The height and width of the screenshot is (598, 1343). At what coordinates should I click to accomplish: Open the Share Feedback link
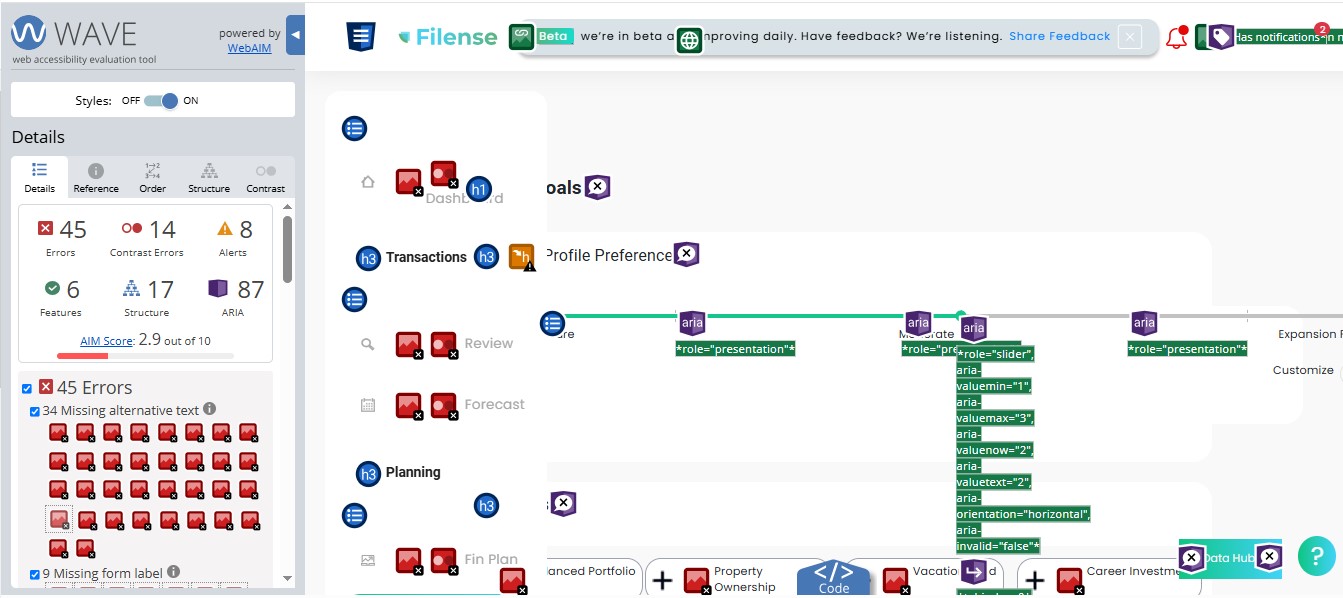[1060, 36]
